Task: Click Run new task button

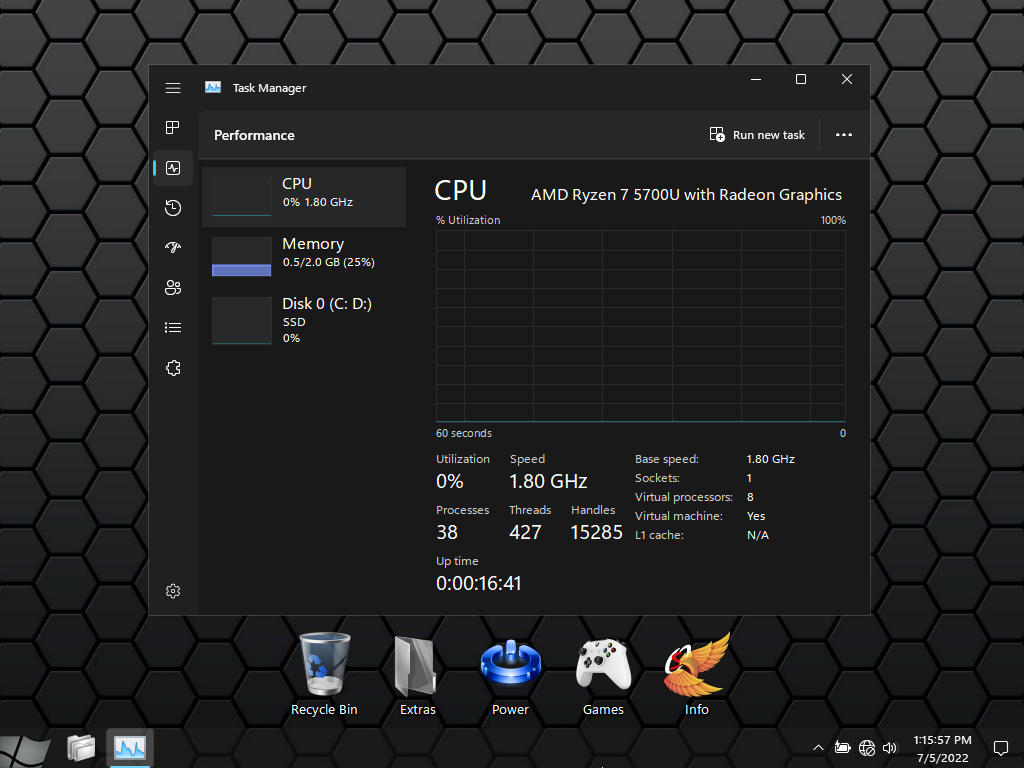Action: click(x=757, y=135)
